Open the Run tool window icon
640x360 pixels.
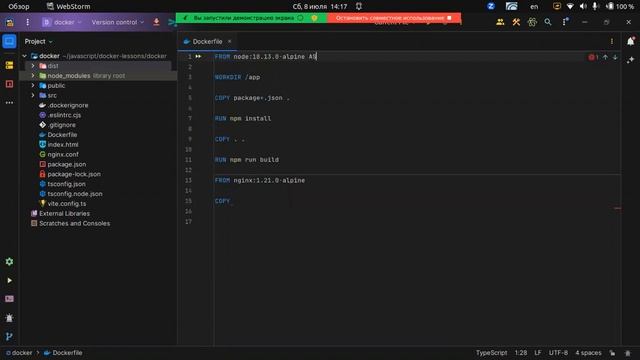coord(9,280)
